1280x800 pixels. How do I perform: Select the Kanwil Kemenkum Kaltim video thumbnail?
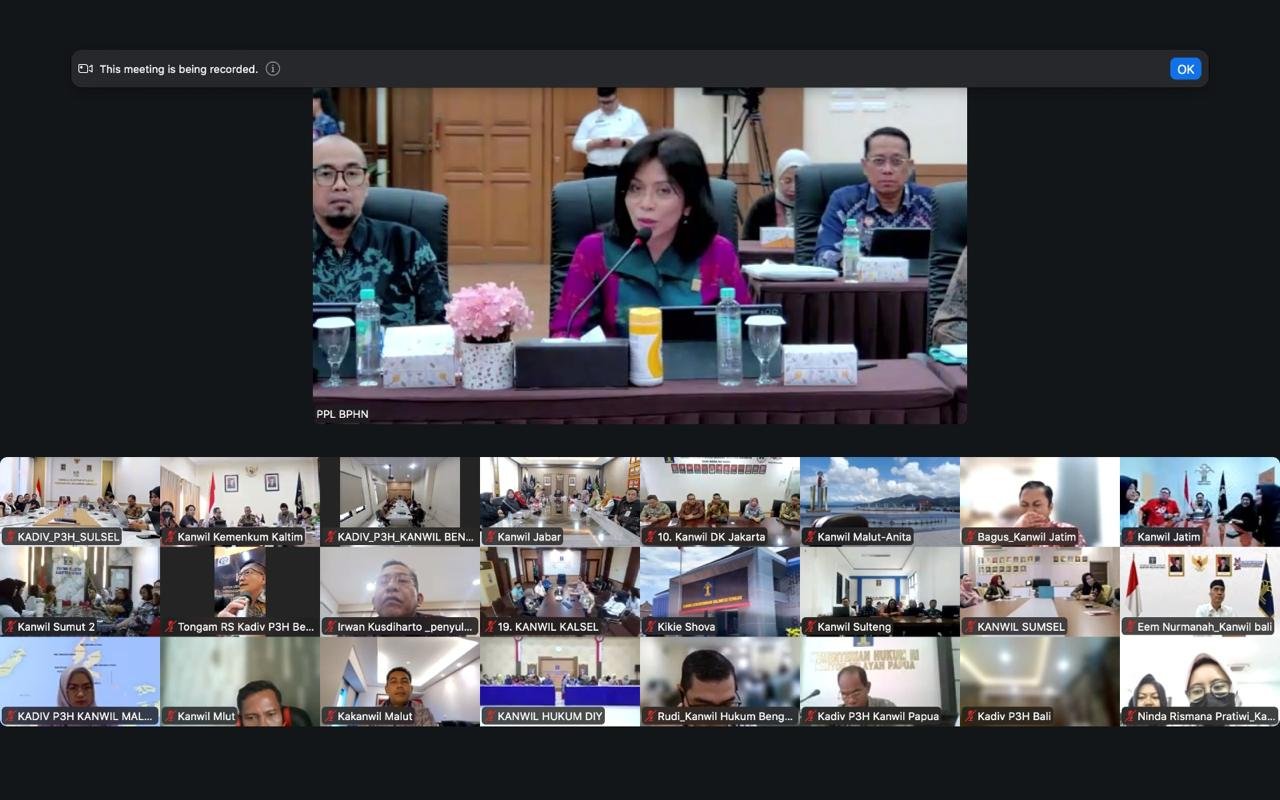(x=240, y=495)
